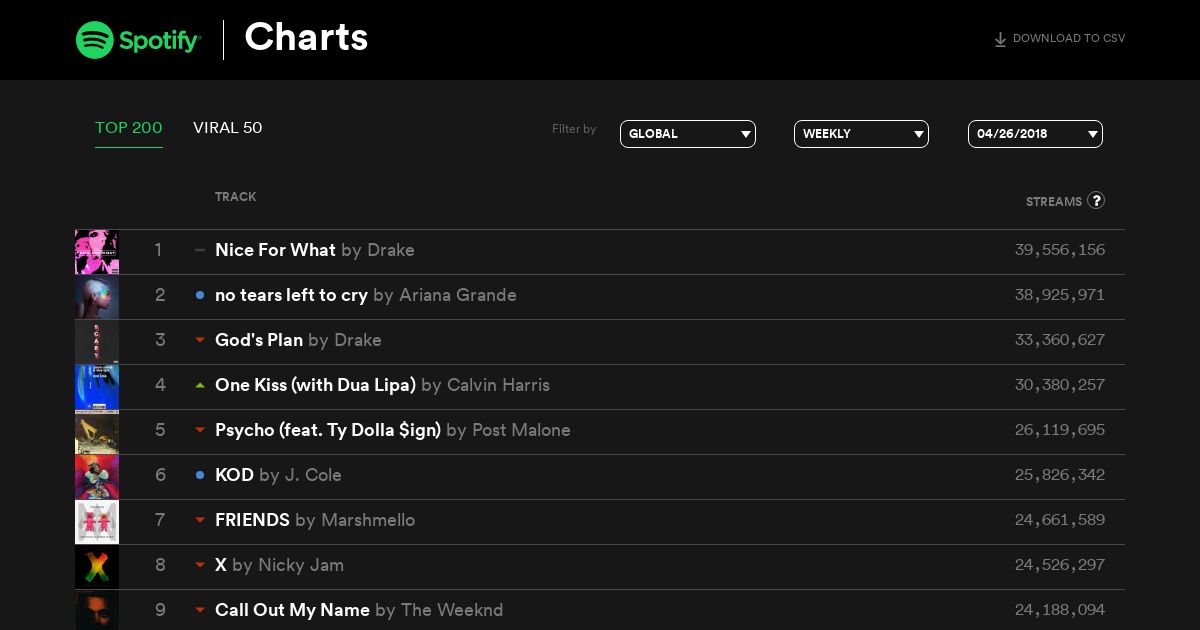Click the red down arrow beside FRIENDS
1200x630 pixels.
click(x=200, y=520)
